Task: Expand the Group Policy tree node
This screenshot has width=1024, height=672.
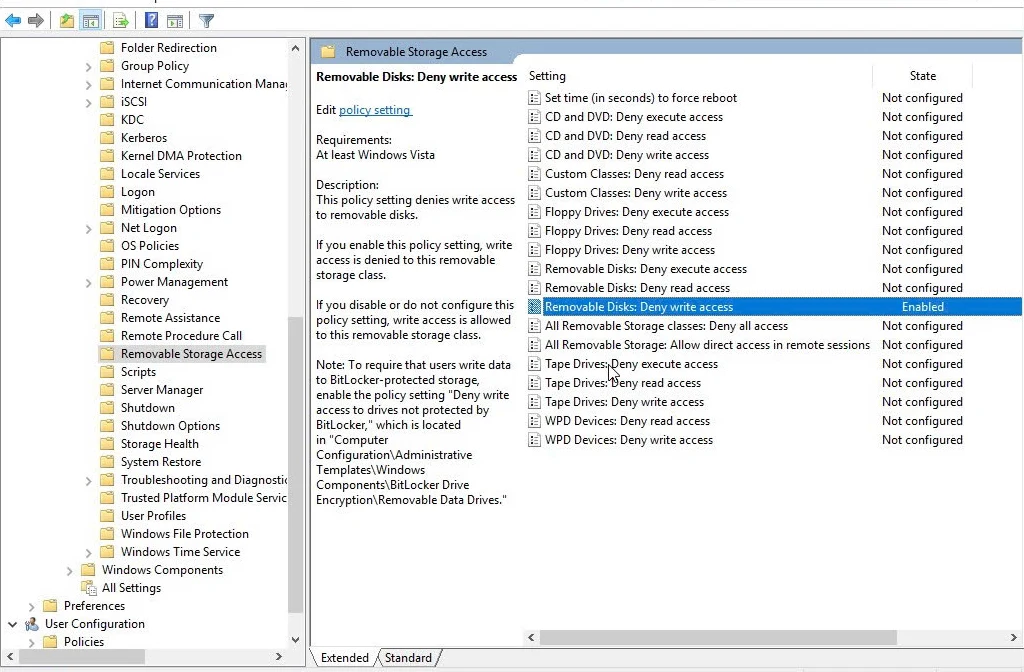Action: tap(89, 67)
